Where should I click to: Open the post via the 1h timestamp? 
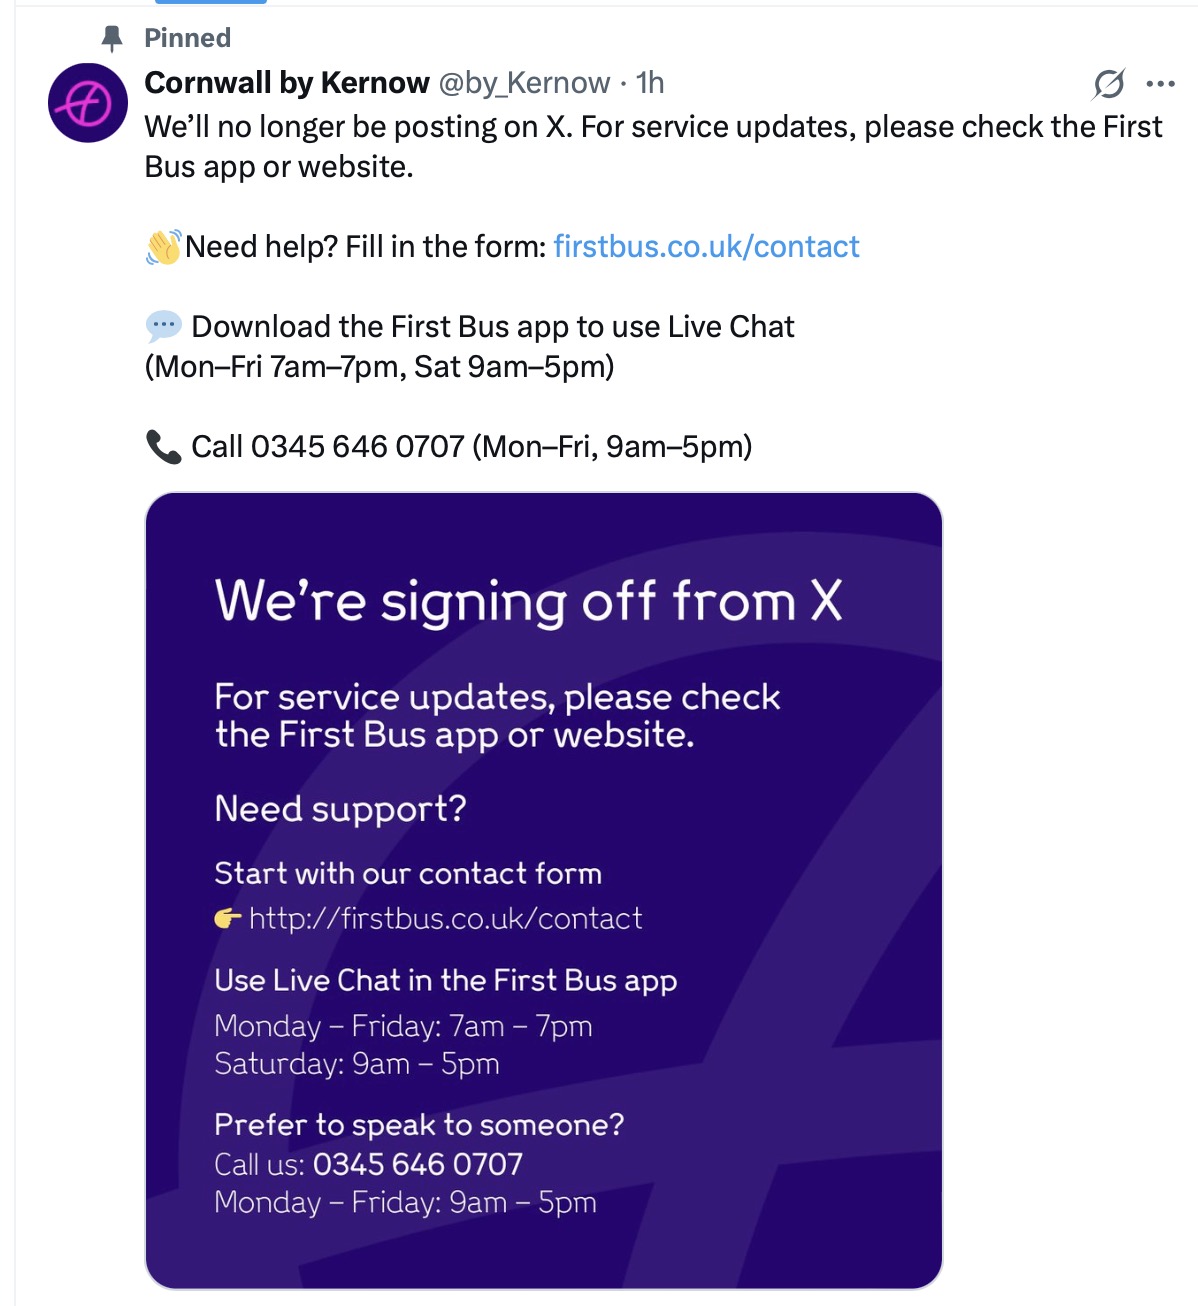[650, 83]
